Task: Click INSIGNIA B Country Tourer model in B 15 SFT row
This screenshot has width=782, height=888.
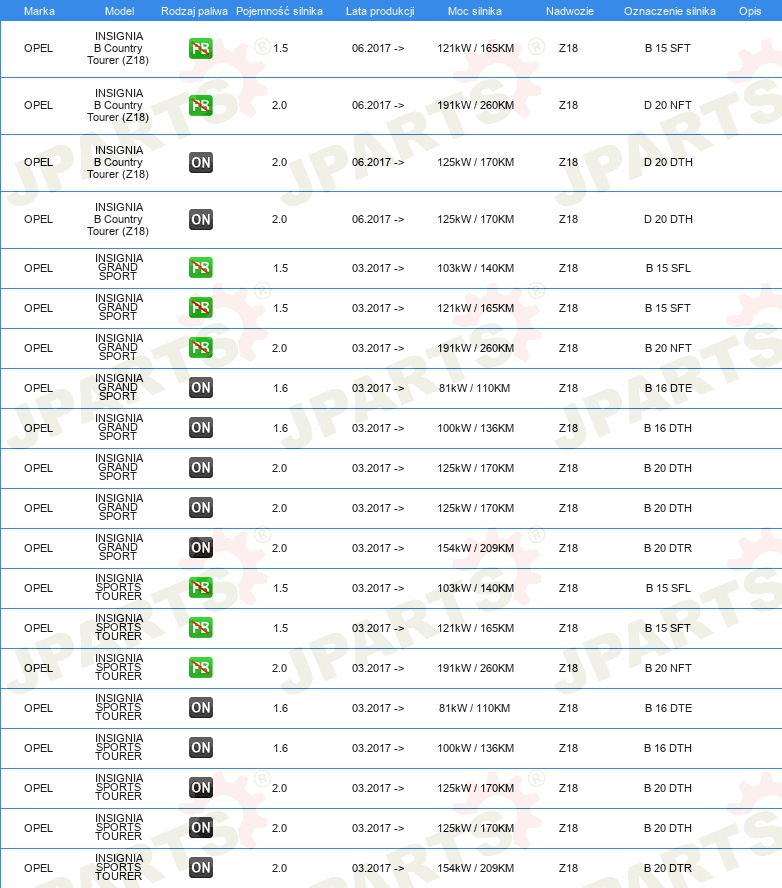Action: point(118,48)
